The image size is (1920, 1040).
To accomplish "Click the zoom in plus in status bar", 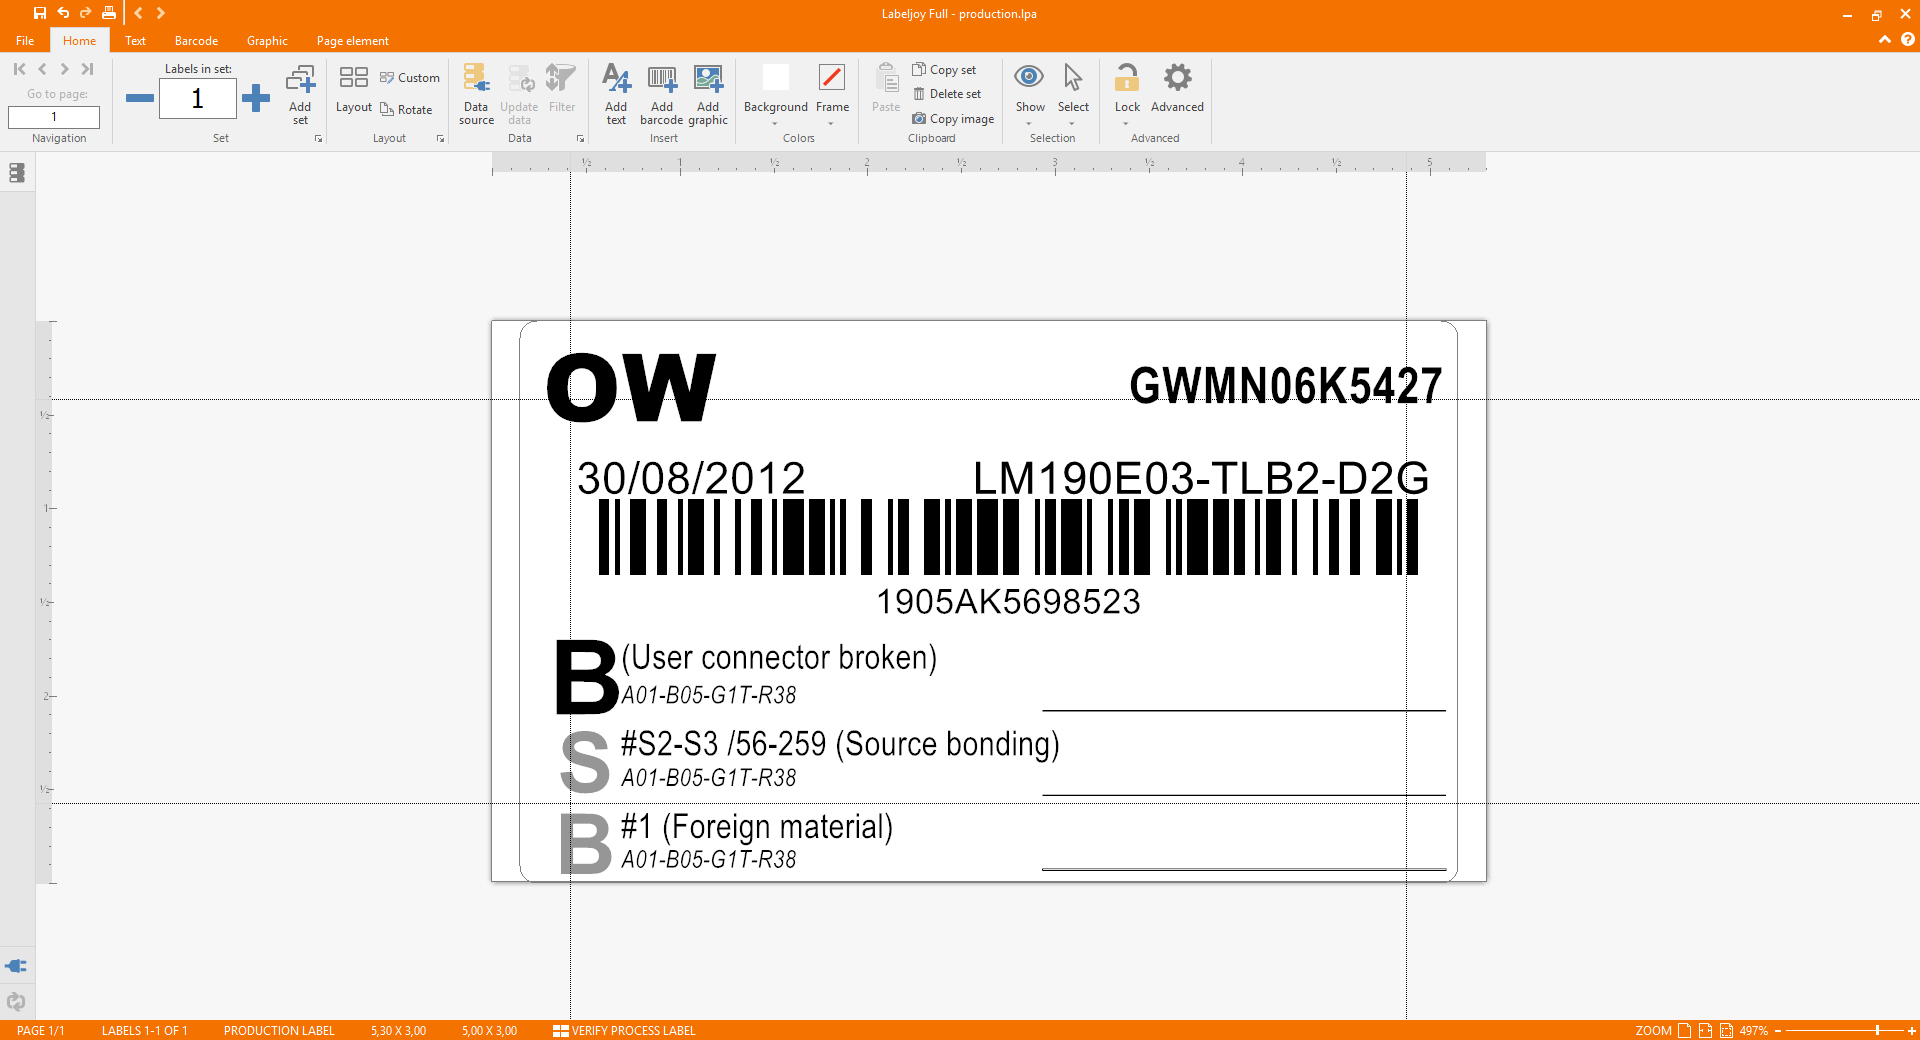I will (1911, 1031).
